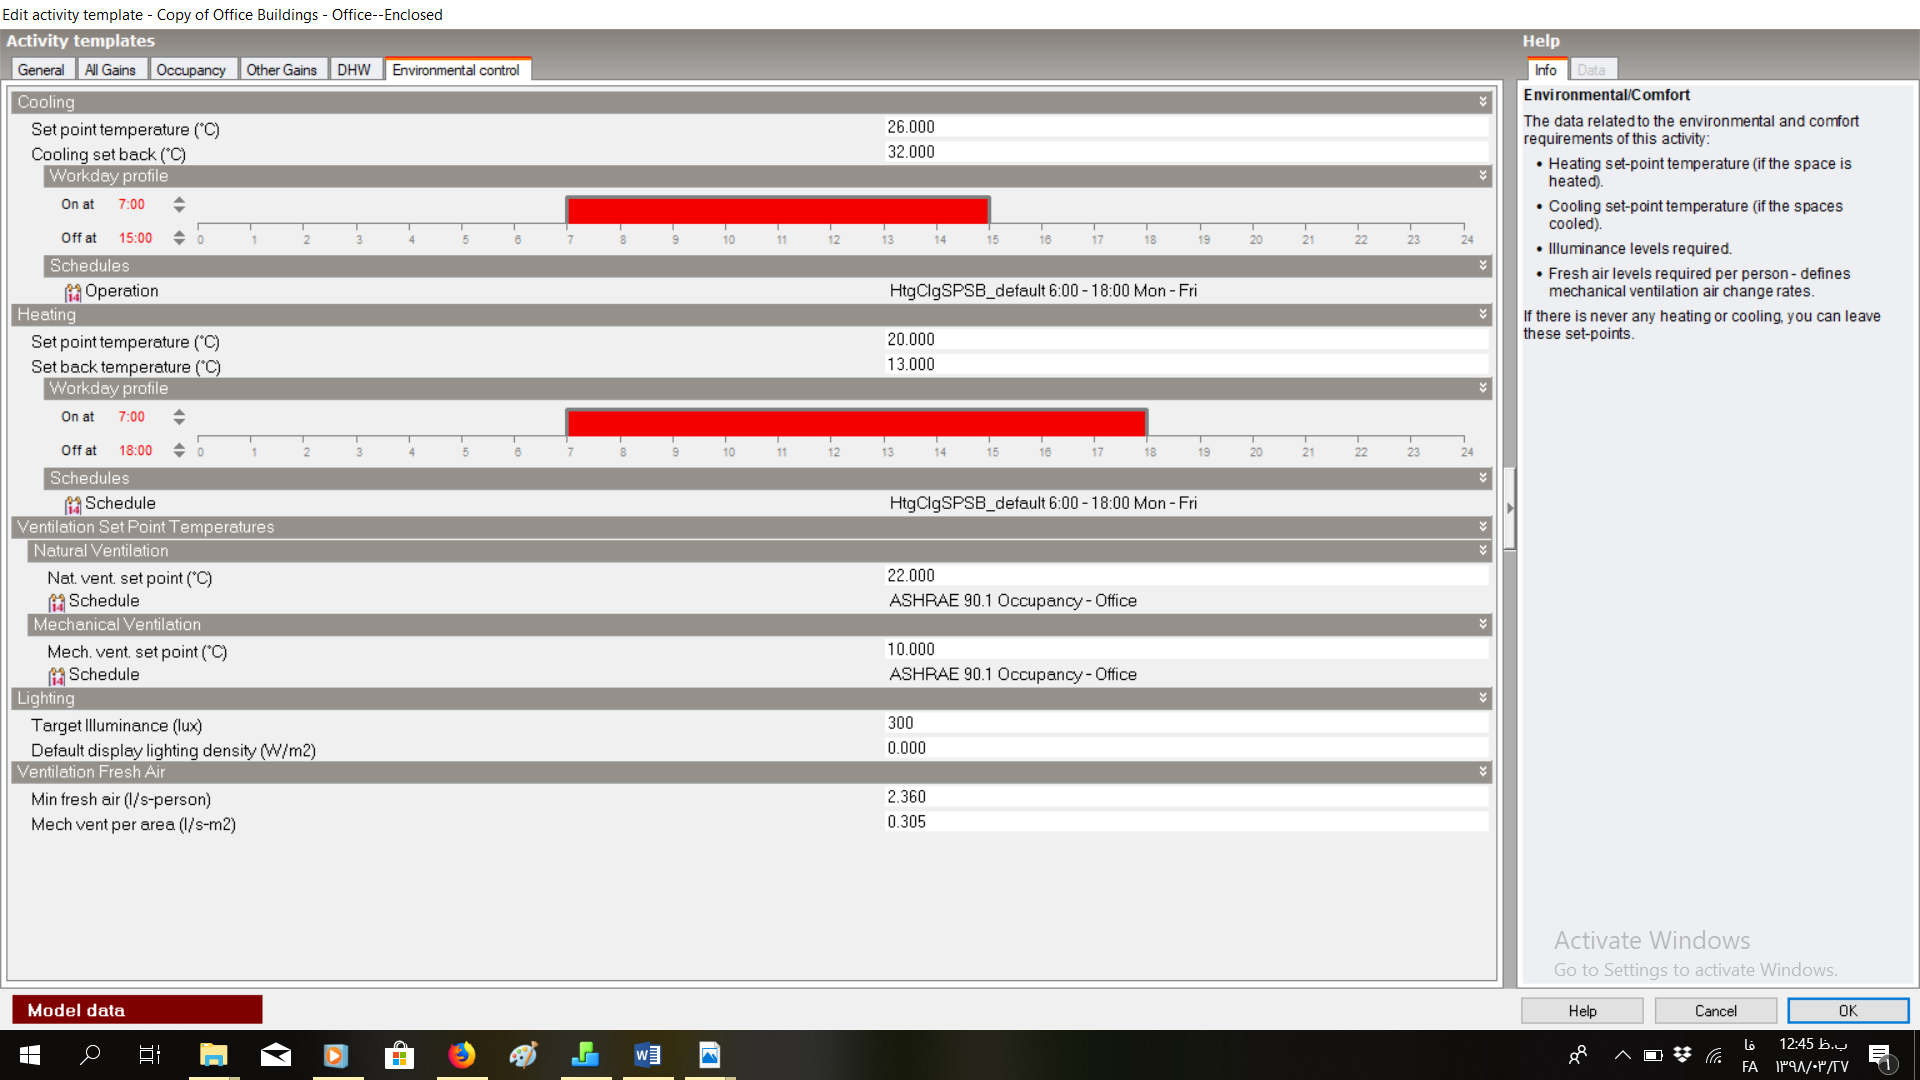The width and height of the screenshot is (1920, 1080).
Task: Collapse Ventilation Set Point Temperatures section
Action: [1483, 527]
